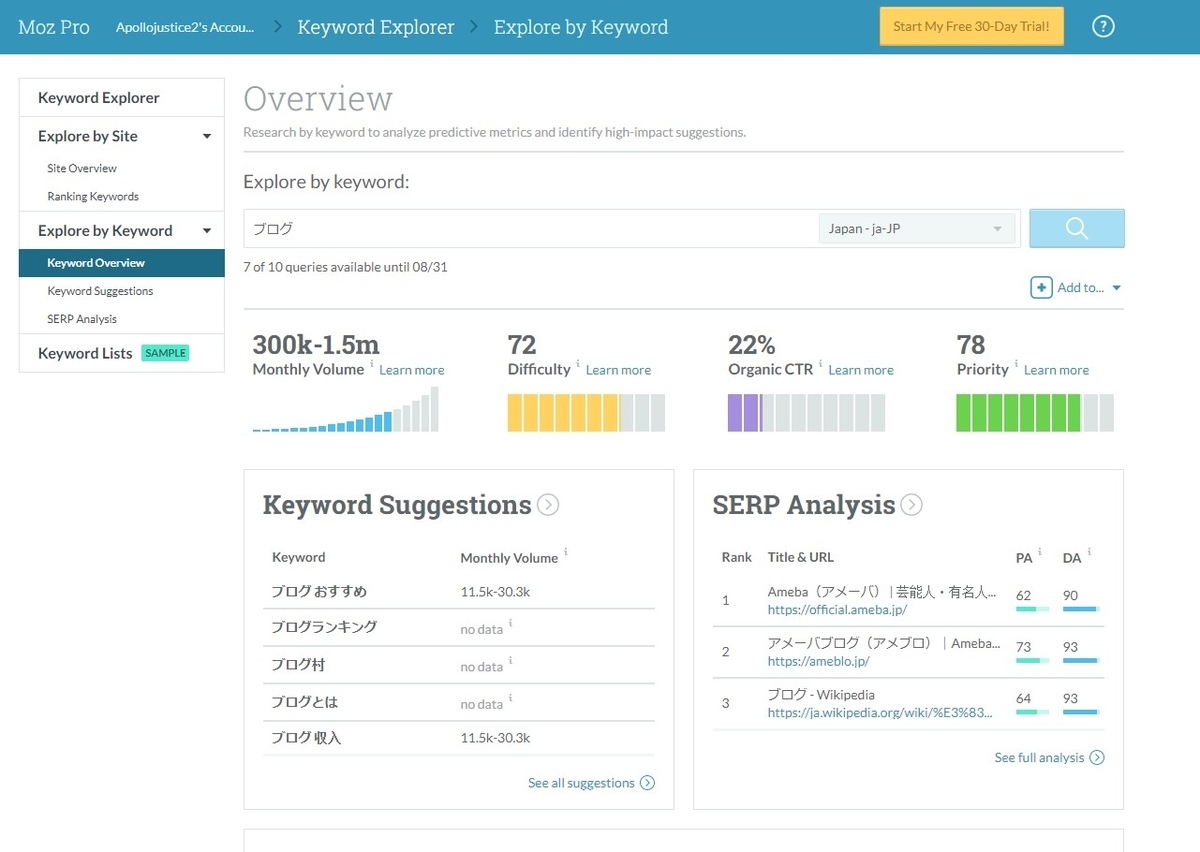This screenshot has width=1200, height=852.
Task: Click Ameba（アメーバ）result title
Action: pyautogui.click(x=882, y=593)
